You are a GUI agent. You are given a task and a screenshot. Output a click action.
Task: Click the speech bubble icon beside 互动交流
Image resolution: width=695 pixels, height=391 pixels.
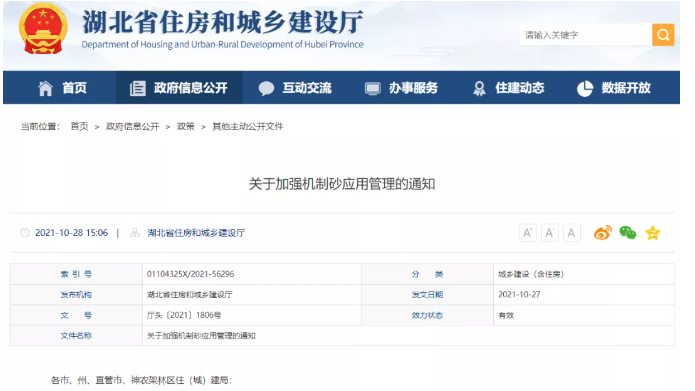pyautogui.click(x=266, y=88)
